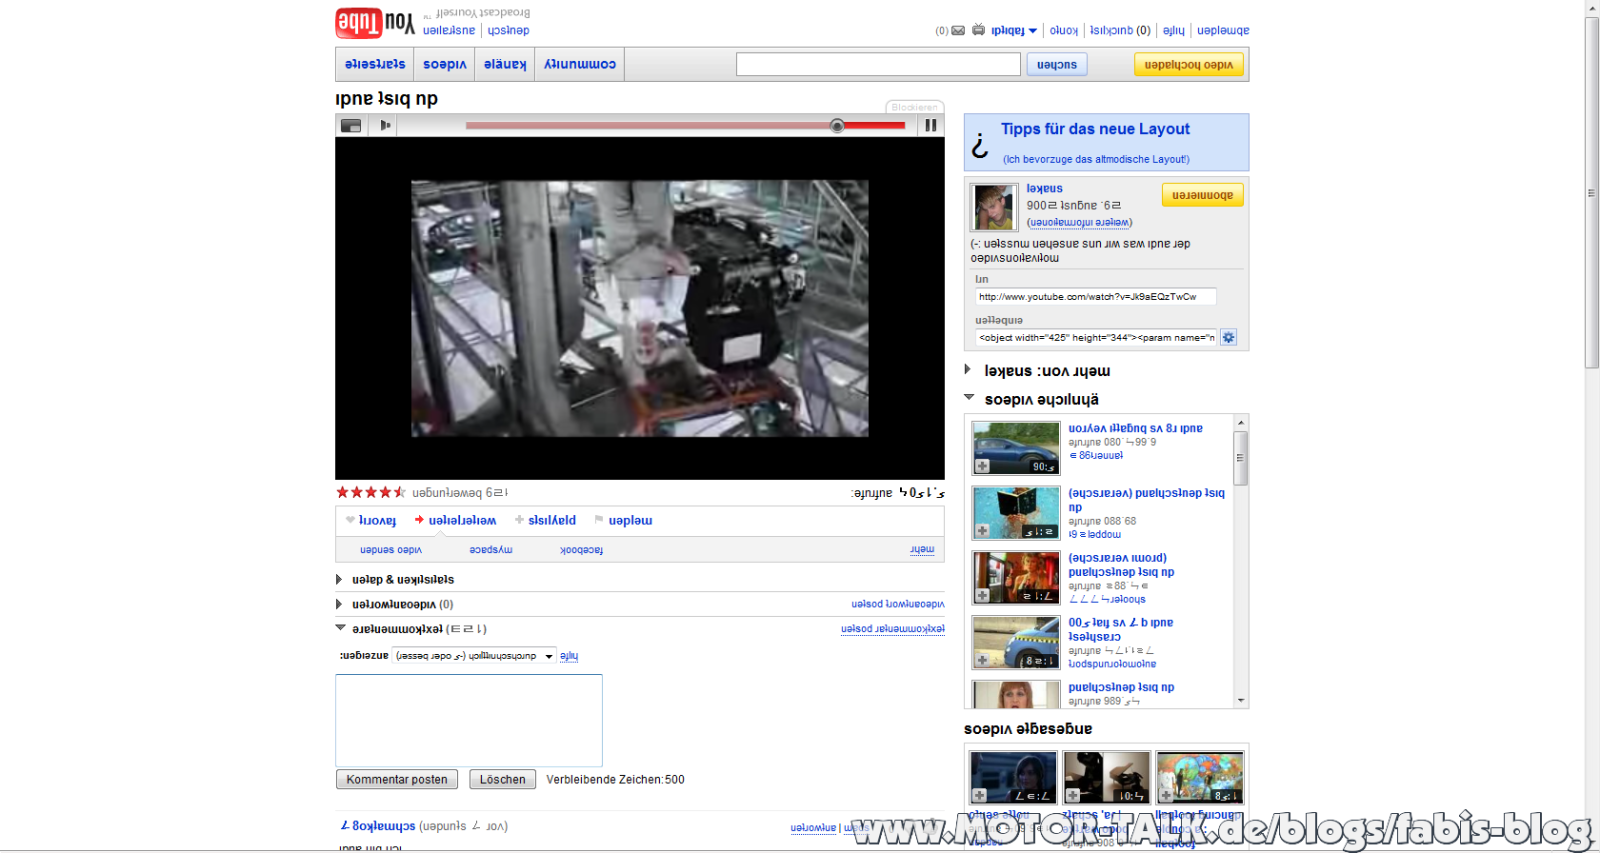Screen dimensions: 1600x853
Task: Open embed options gear icon
Action: tap(1229, 337)
